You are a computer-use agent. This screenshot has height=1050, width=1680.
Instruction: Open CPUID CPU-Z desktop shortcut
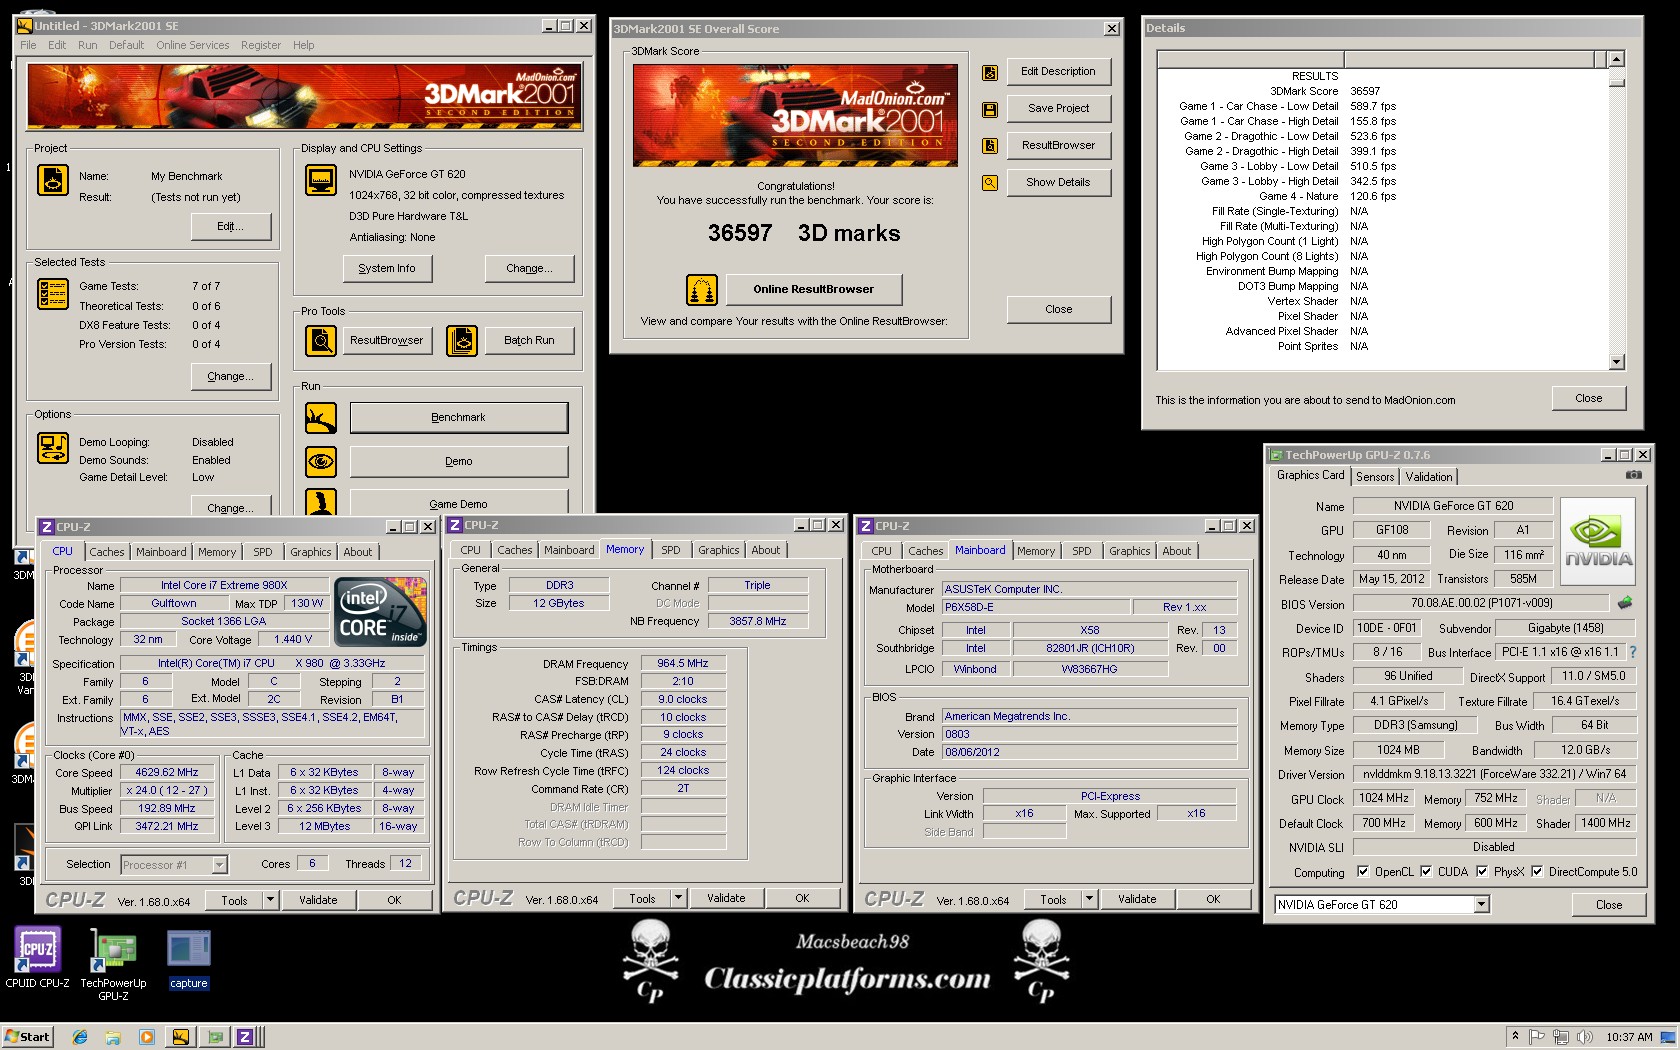37,957
